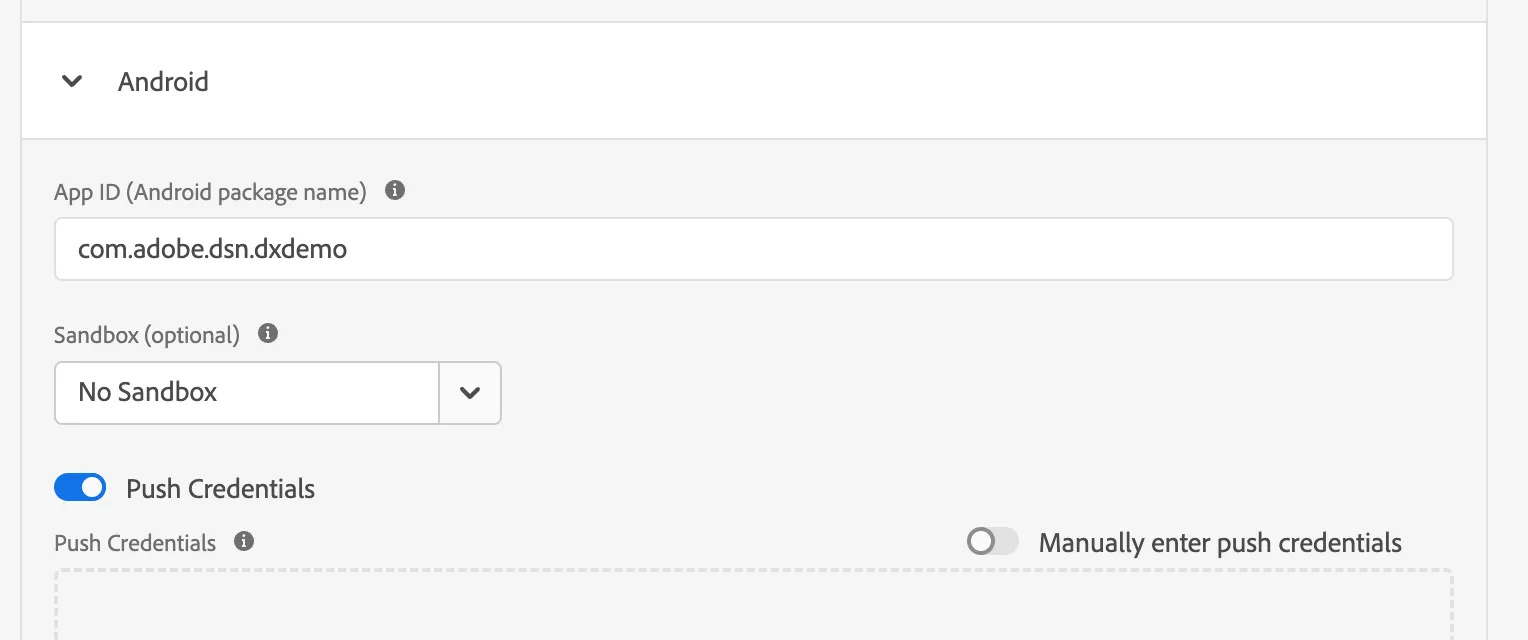Click the Android section title
The width and height of the screenshot is (1528, 640).
[x=163, y=81]
